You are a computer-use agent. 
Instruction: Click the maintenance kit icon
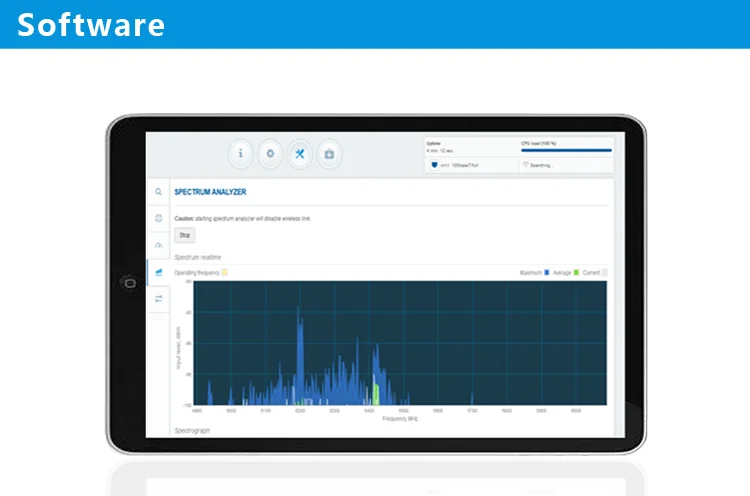click(330, 154)
